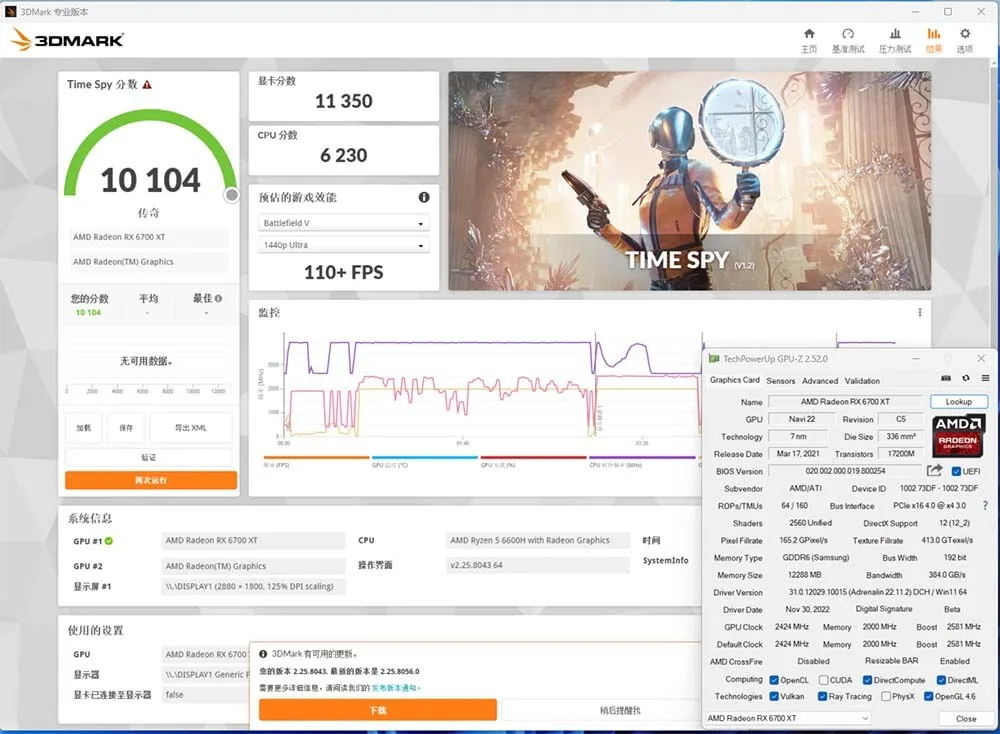Click the Lookup button in GPU-Z
This screenshot has height=734, width=1000.
click(958, 401)
